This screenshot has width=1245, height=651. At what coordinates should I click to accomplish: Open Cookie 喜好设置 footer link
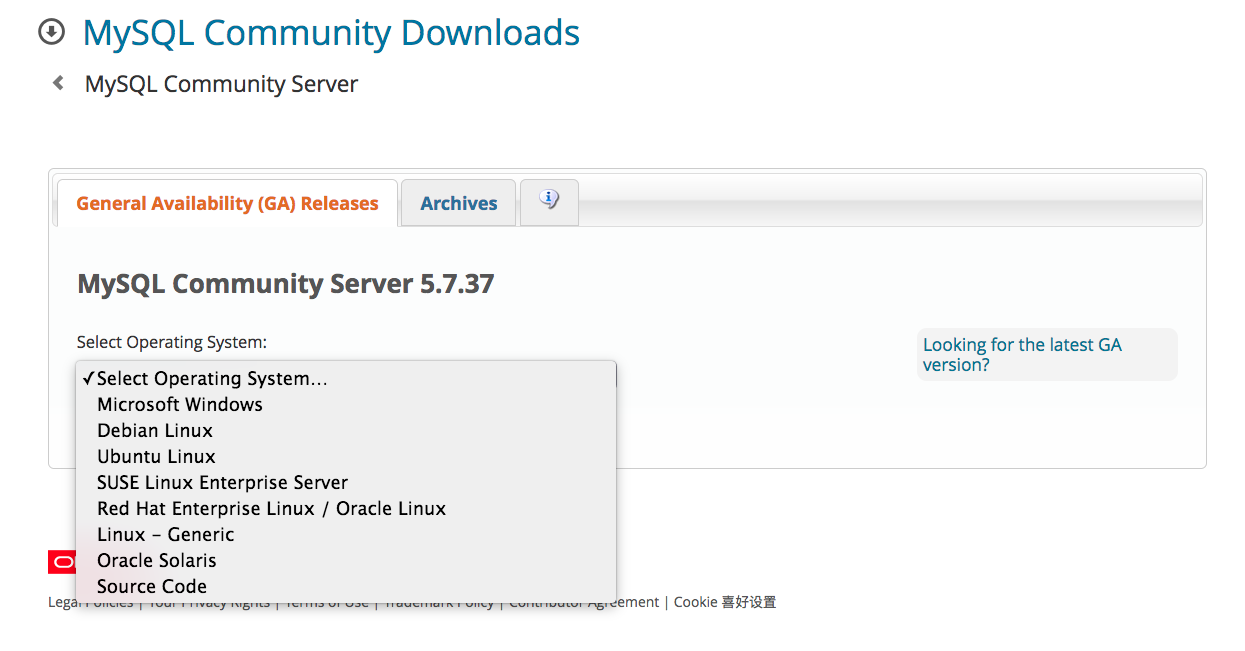coord(725,602)
